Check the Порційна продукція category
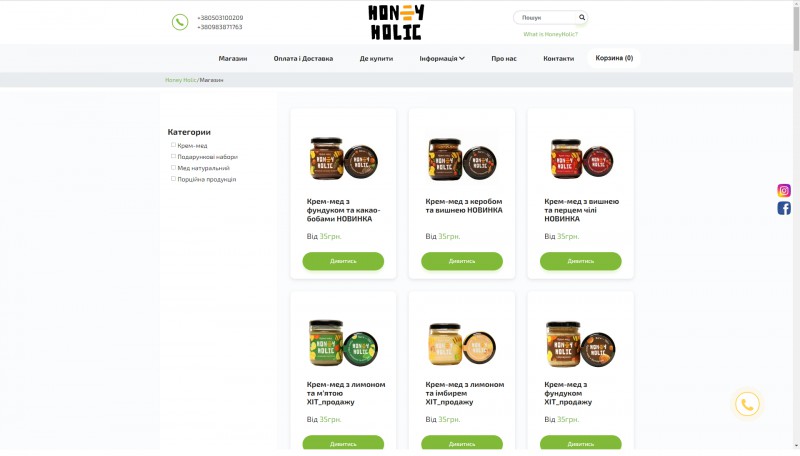 click(x=173, y=179)
